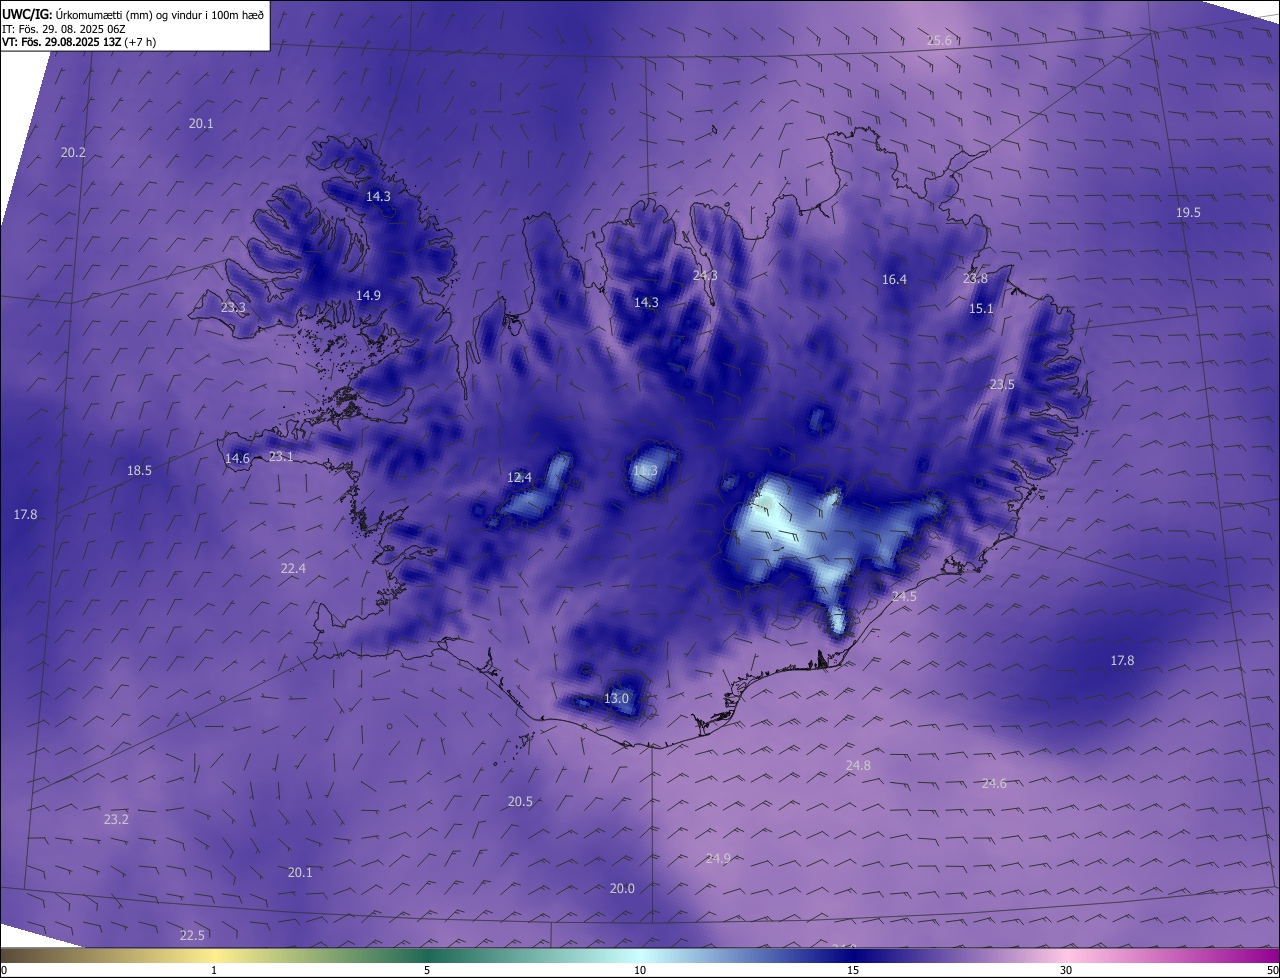The width and height of the screenshot is (1280, 978).
Task: Select the 24.6 value label
Action: click(x=994, y=783)
